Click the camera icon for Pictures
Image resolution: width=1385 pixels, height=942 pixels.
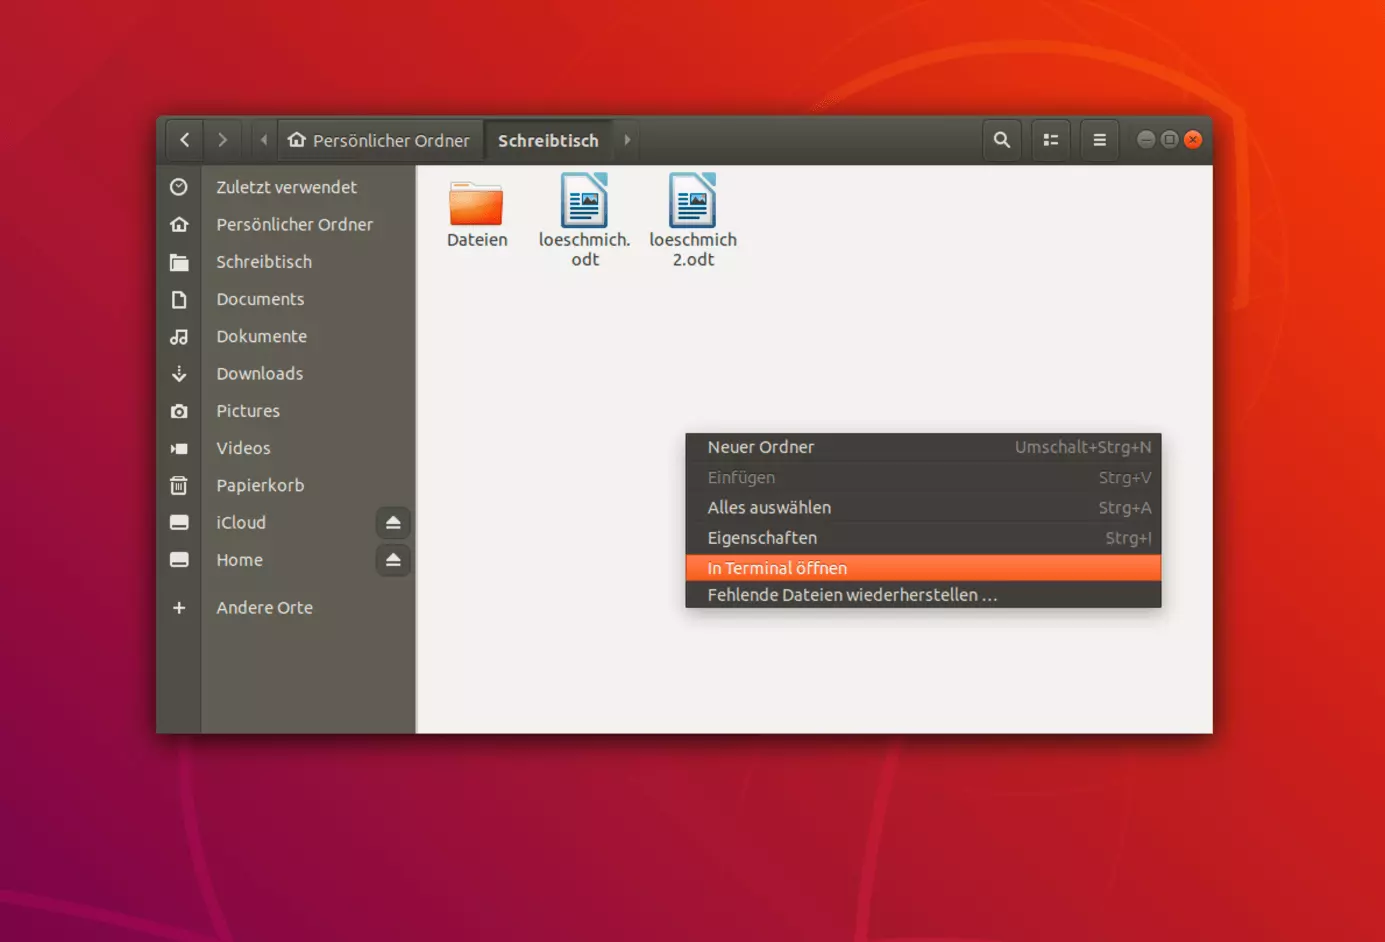[179, 411]
